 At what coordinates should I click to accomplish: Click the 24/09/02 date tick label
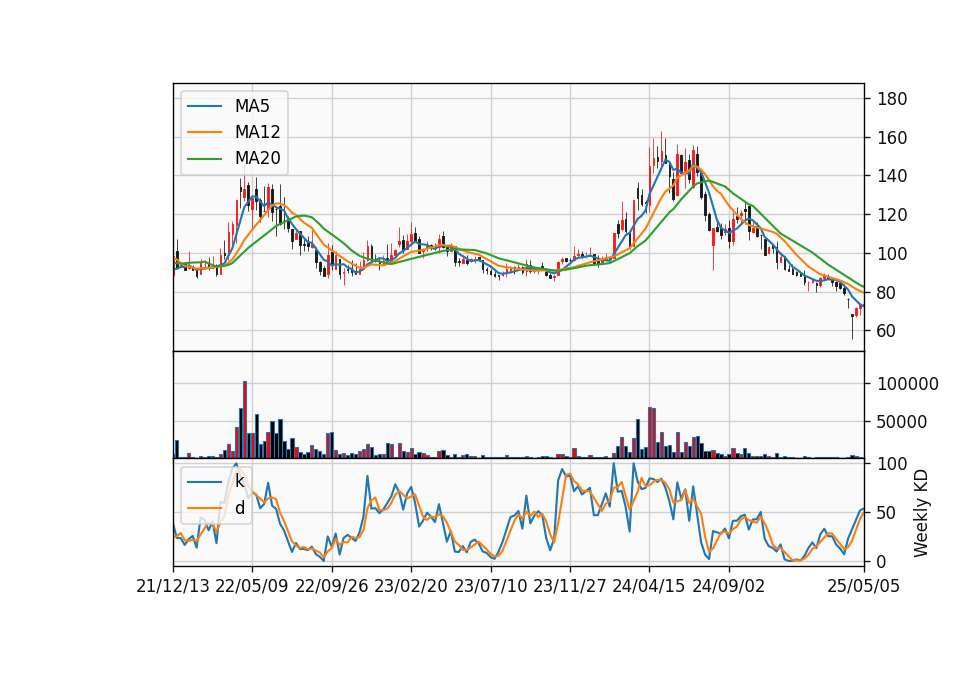729,586
